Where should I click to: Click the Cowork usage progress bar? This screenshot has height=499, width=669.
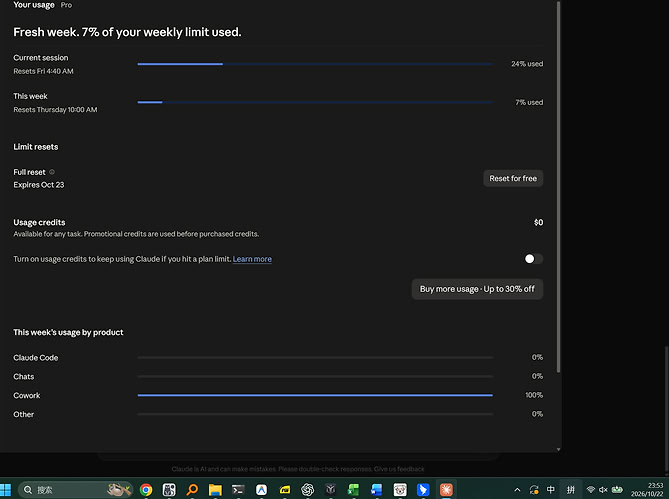click(315, 395)
